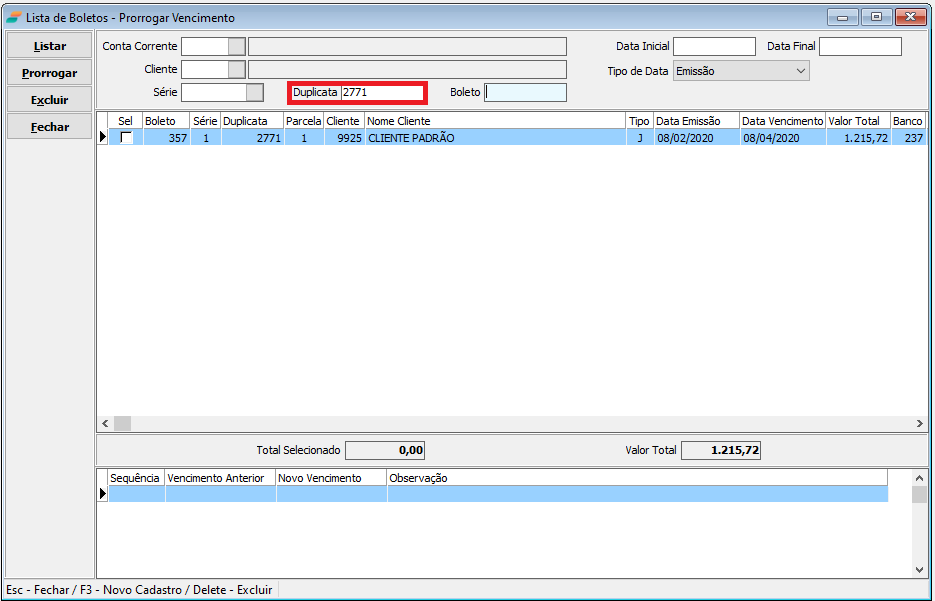Focus the Boleto input field
The height and width of the screenshot is (601, 935).
click(525, 92)
